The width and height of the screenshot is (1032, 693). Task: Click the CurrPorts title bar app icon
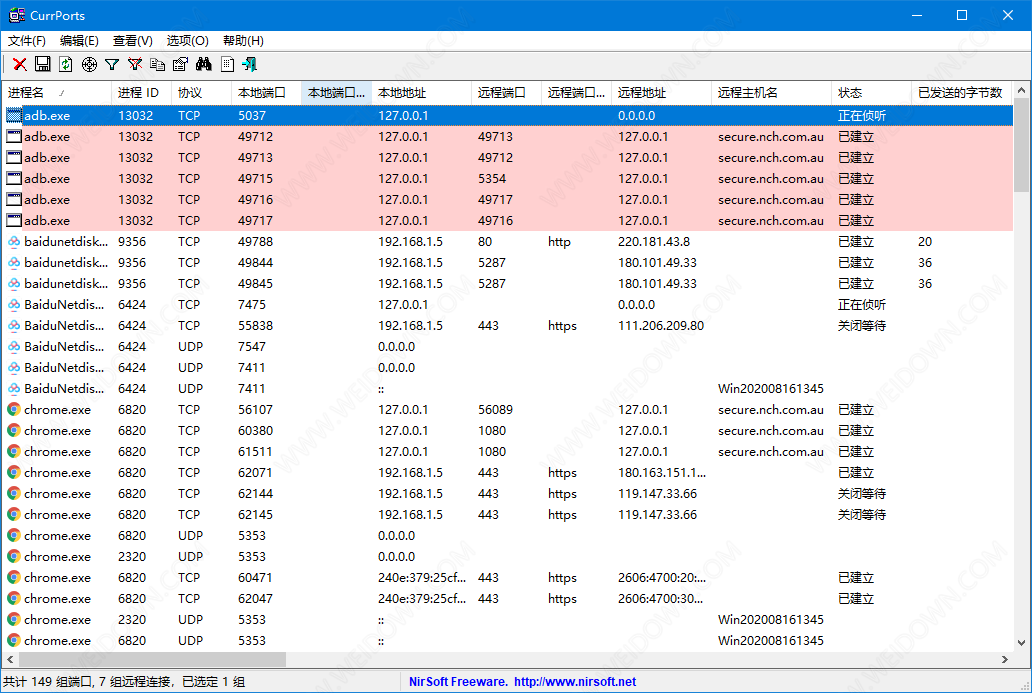coord(16,15)
